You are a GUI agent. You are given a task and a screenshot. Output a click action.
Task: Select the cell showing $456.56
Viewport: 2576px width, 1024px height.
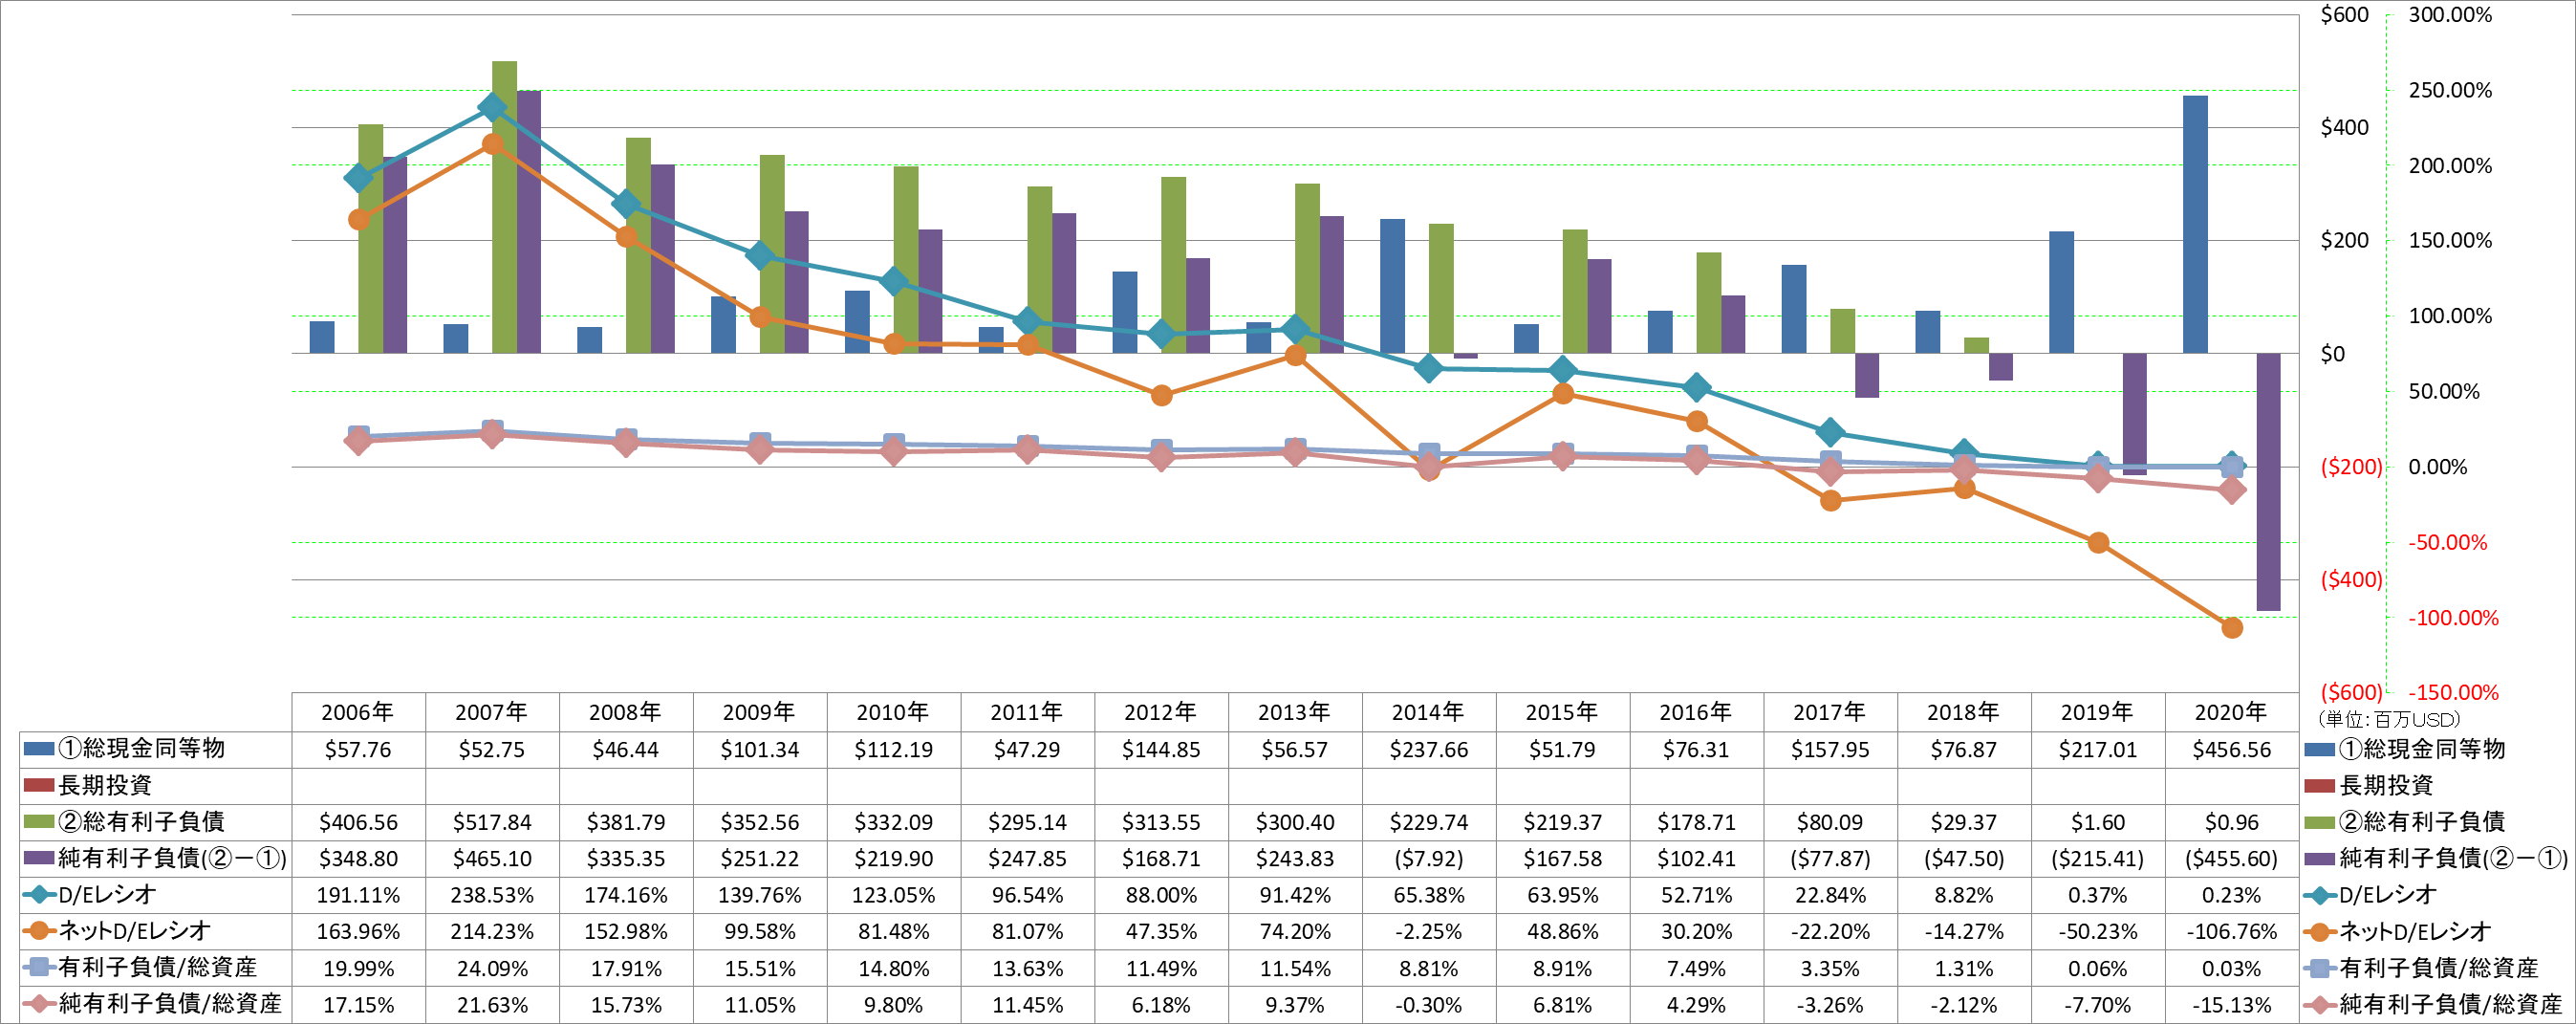pos(2231,749)
